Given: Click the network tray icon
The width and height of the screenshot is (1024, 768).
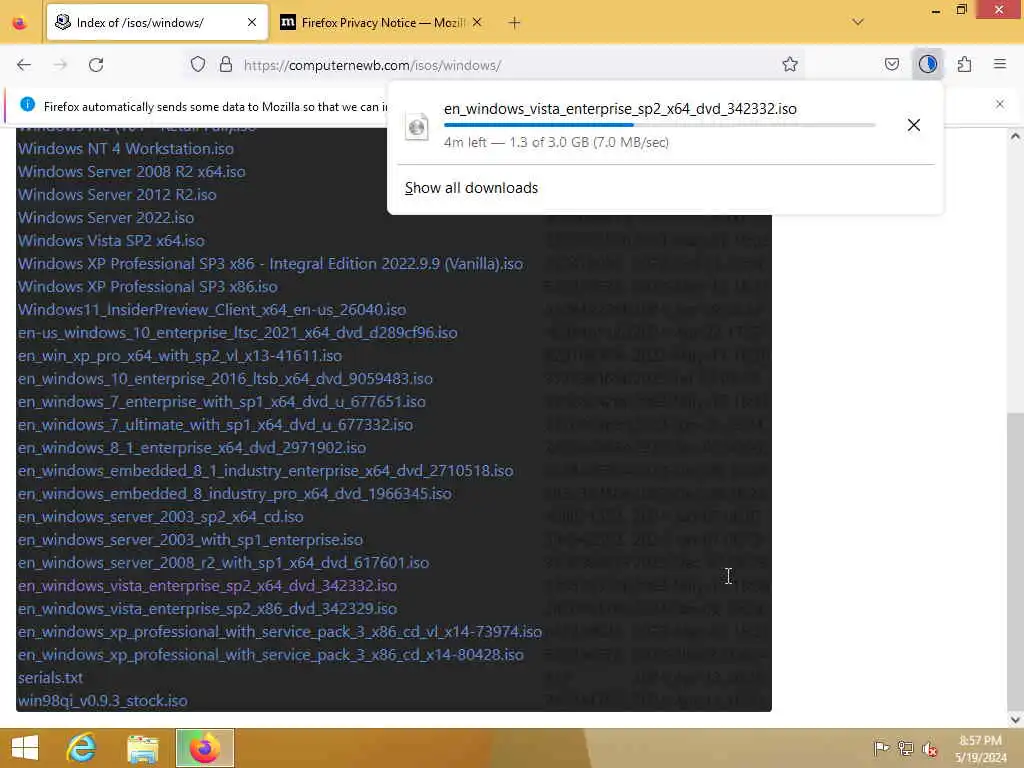Looking at the screenshot, I should 905,748.
